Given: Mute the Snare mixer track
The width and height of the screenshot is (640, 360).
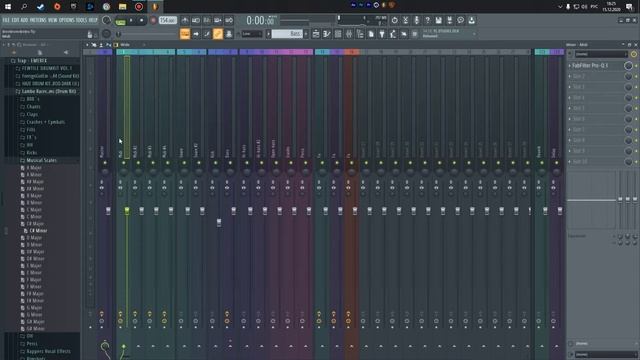Looking at the screenshot, I should pos(184,163).
